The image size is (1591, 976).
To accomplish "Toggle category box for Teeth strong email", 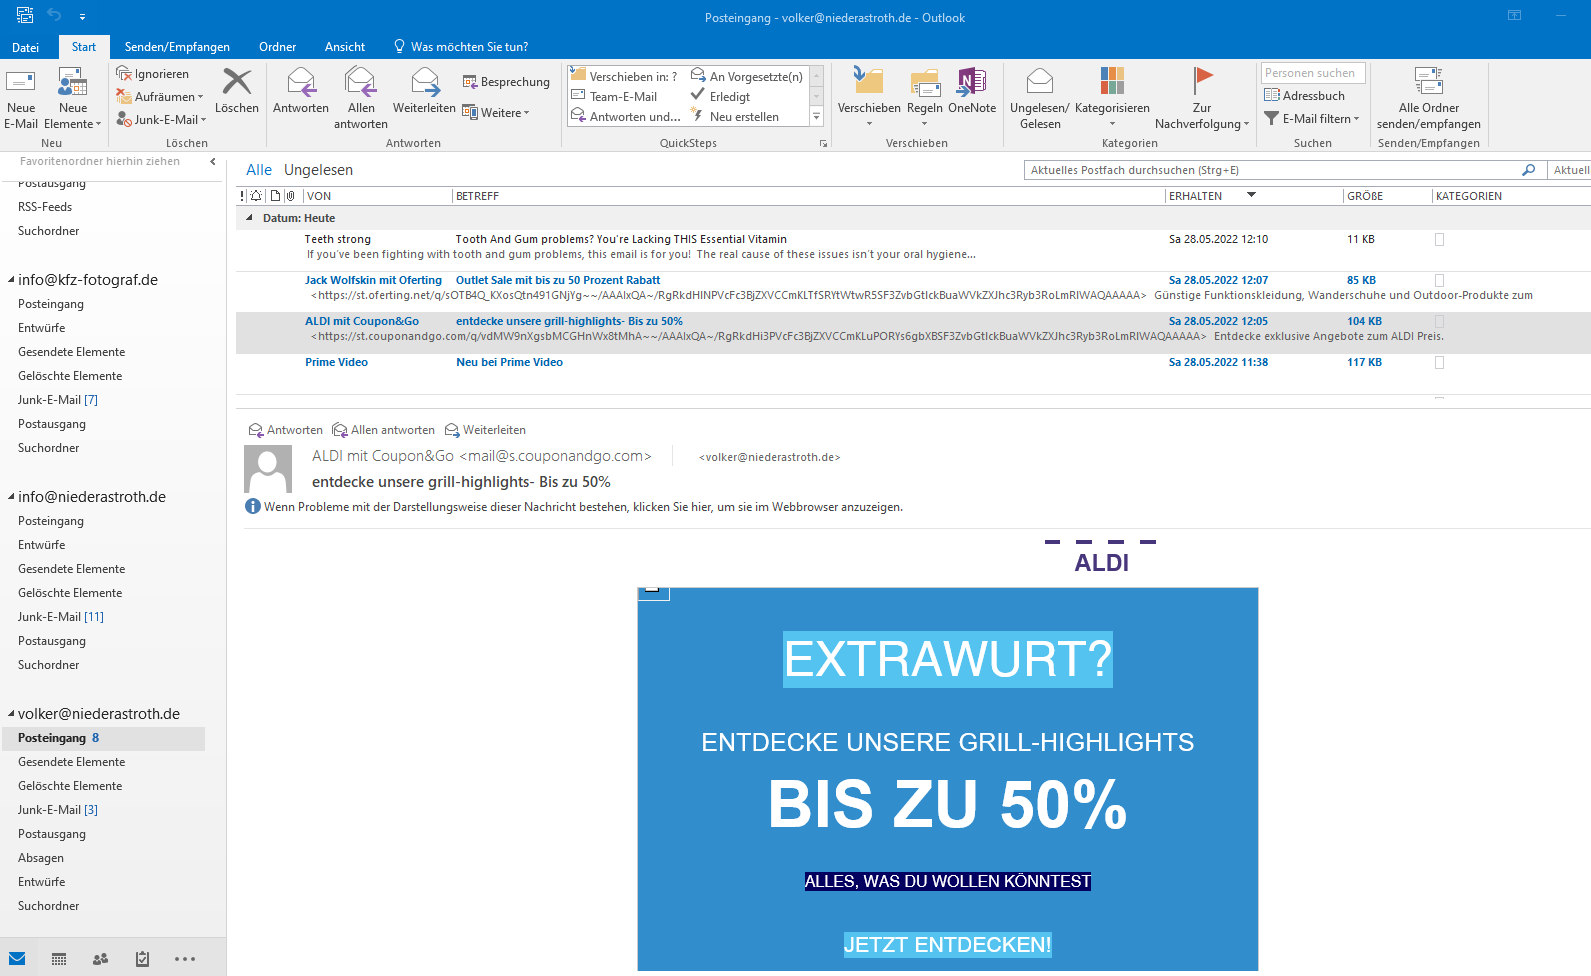I will 1439,240.
